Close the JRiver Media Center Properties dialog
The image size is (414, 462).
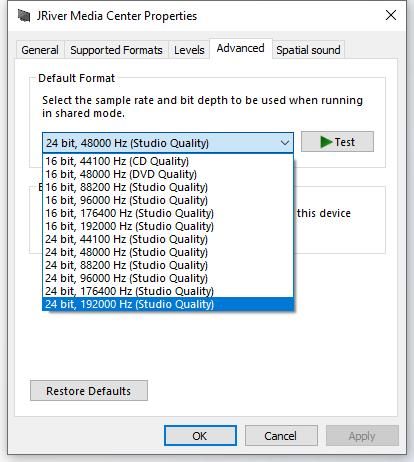click(x=391, y=15)
